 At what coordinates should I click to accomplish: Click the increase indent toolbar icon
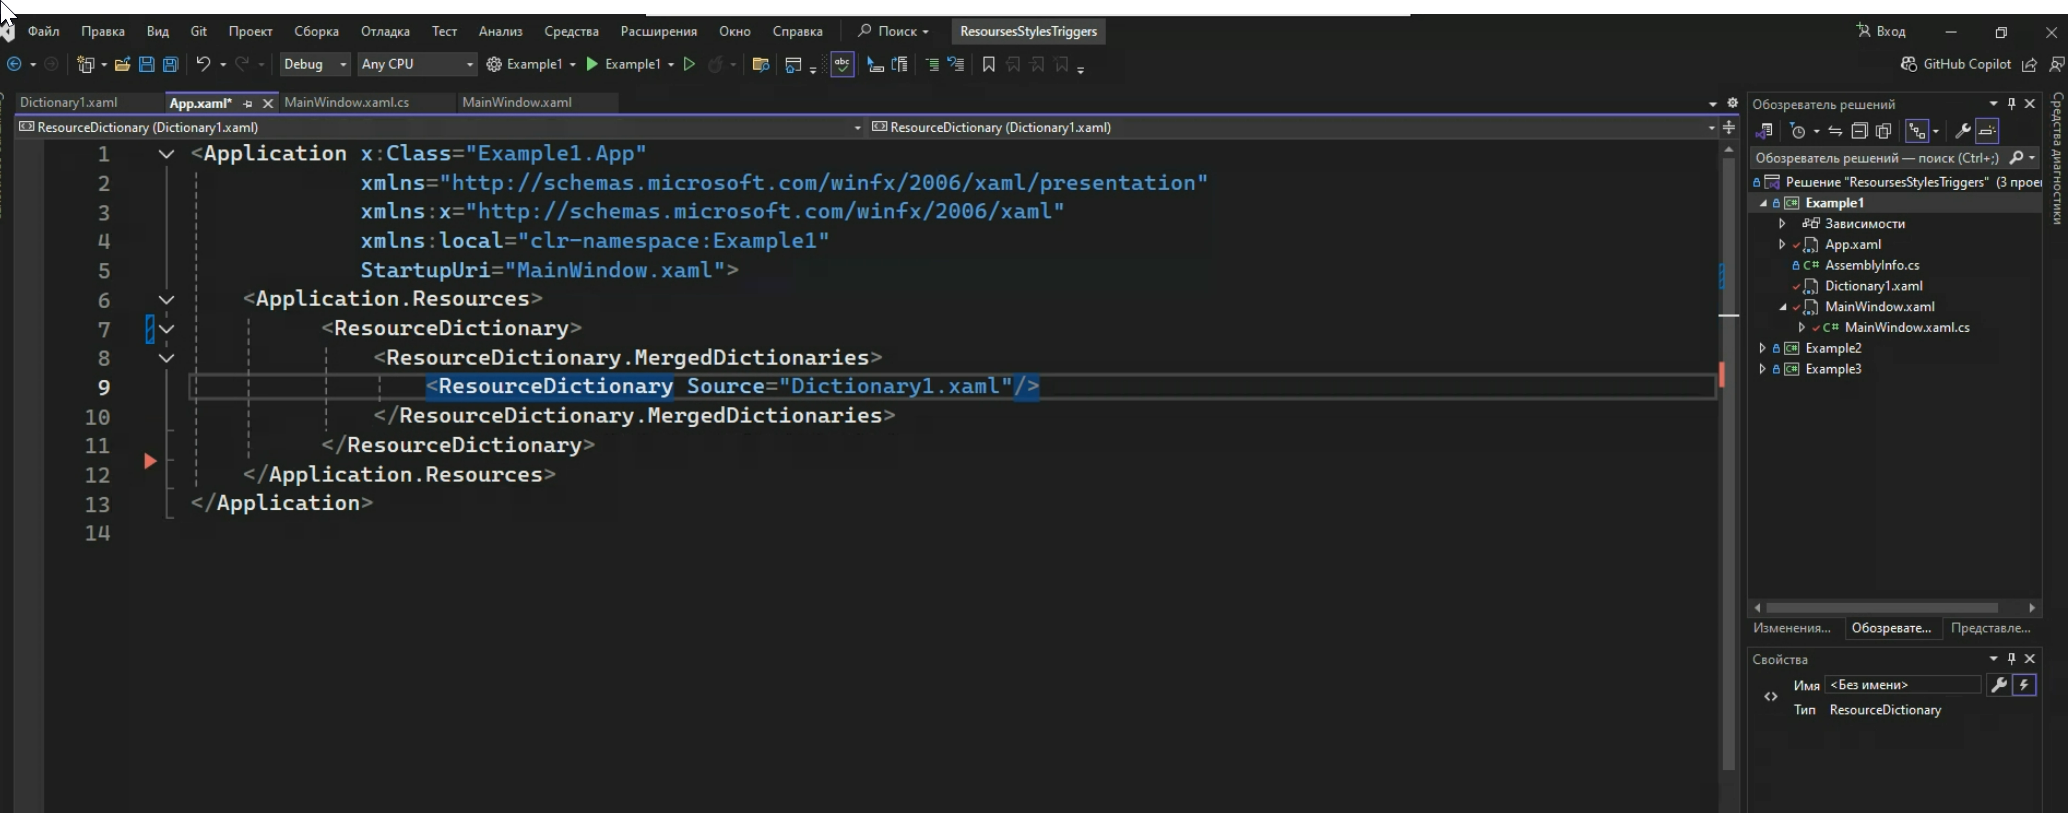[x=956, y=64]
